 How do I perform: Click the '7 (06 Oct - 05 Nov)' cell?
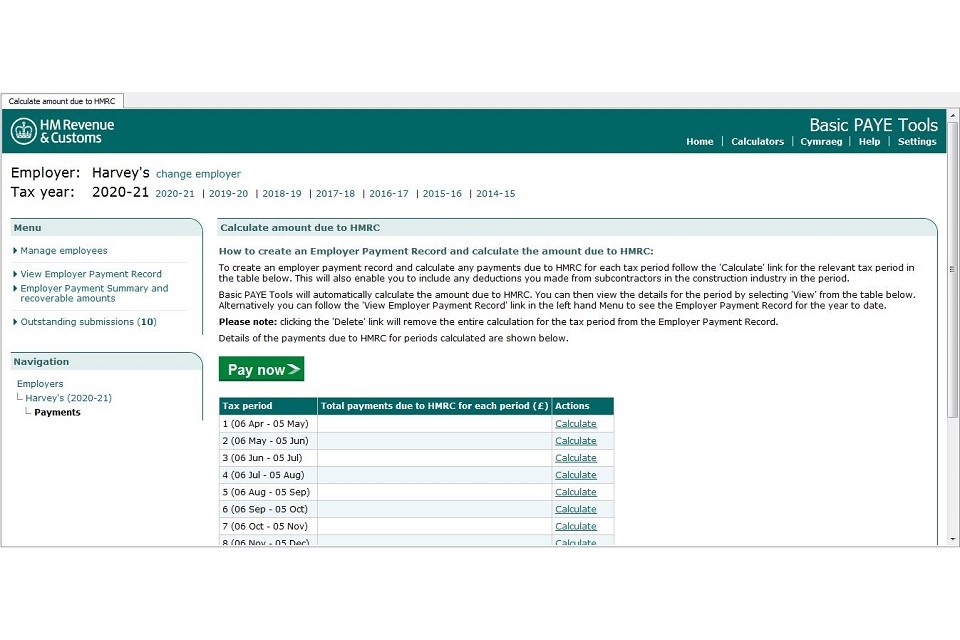[x=268, y=527]
